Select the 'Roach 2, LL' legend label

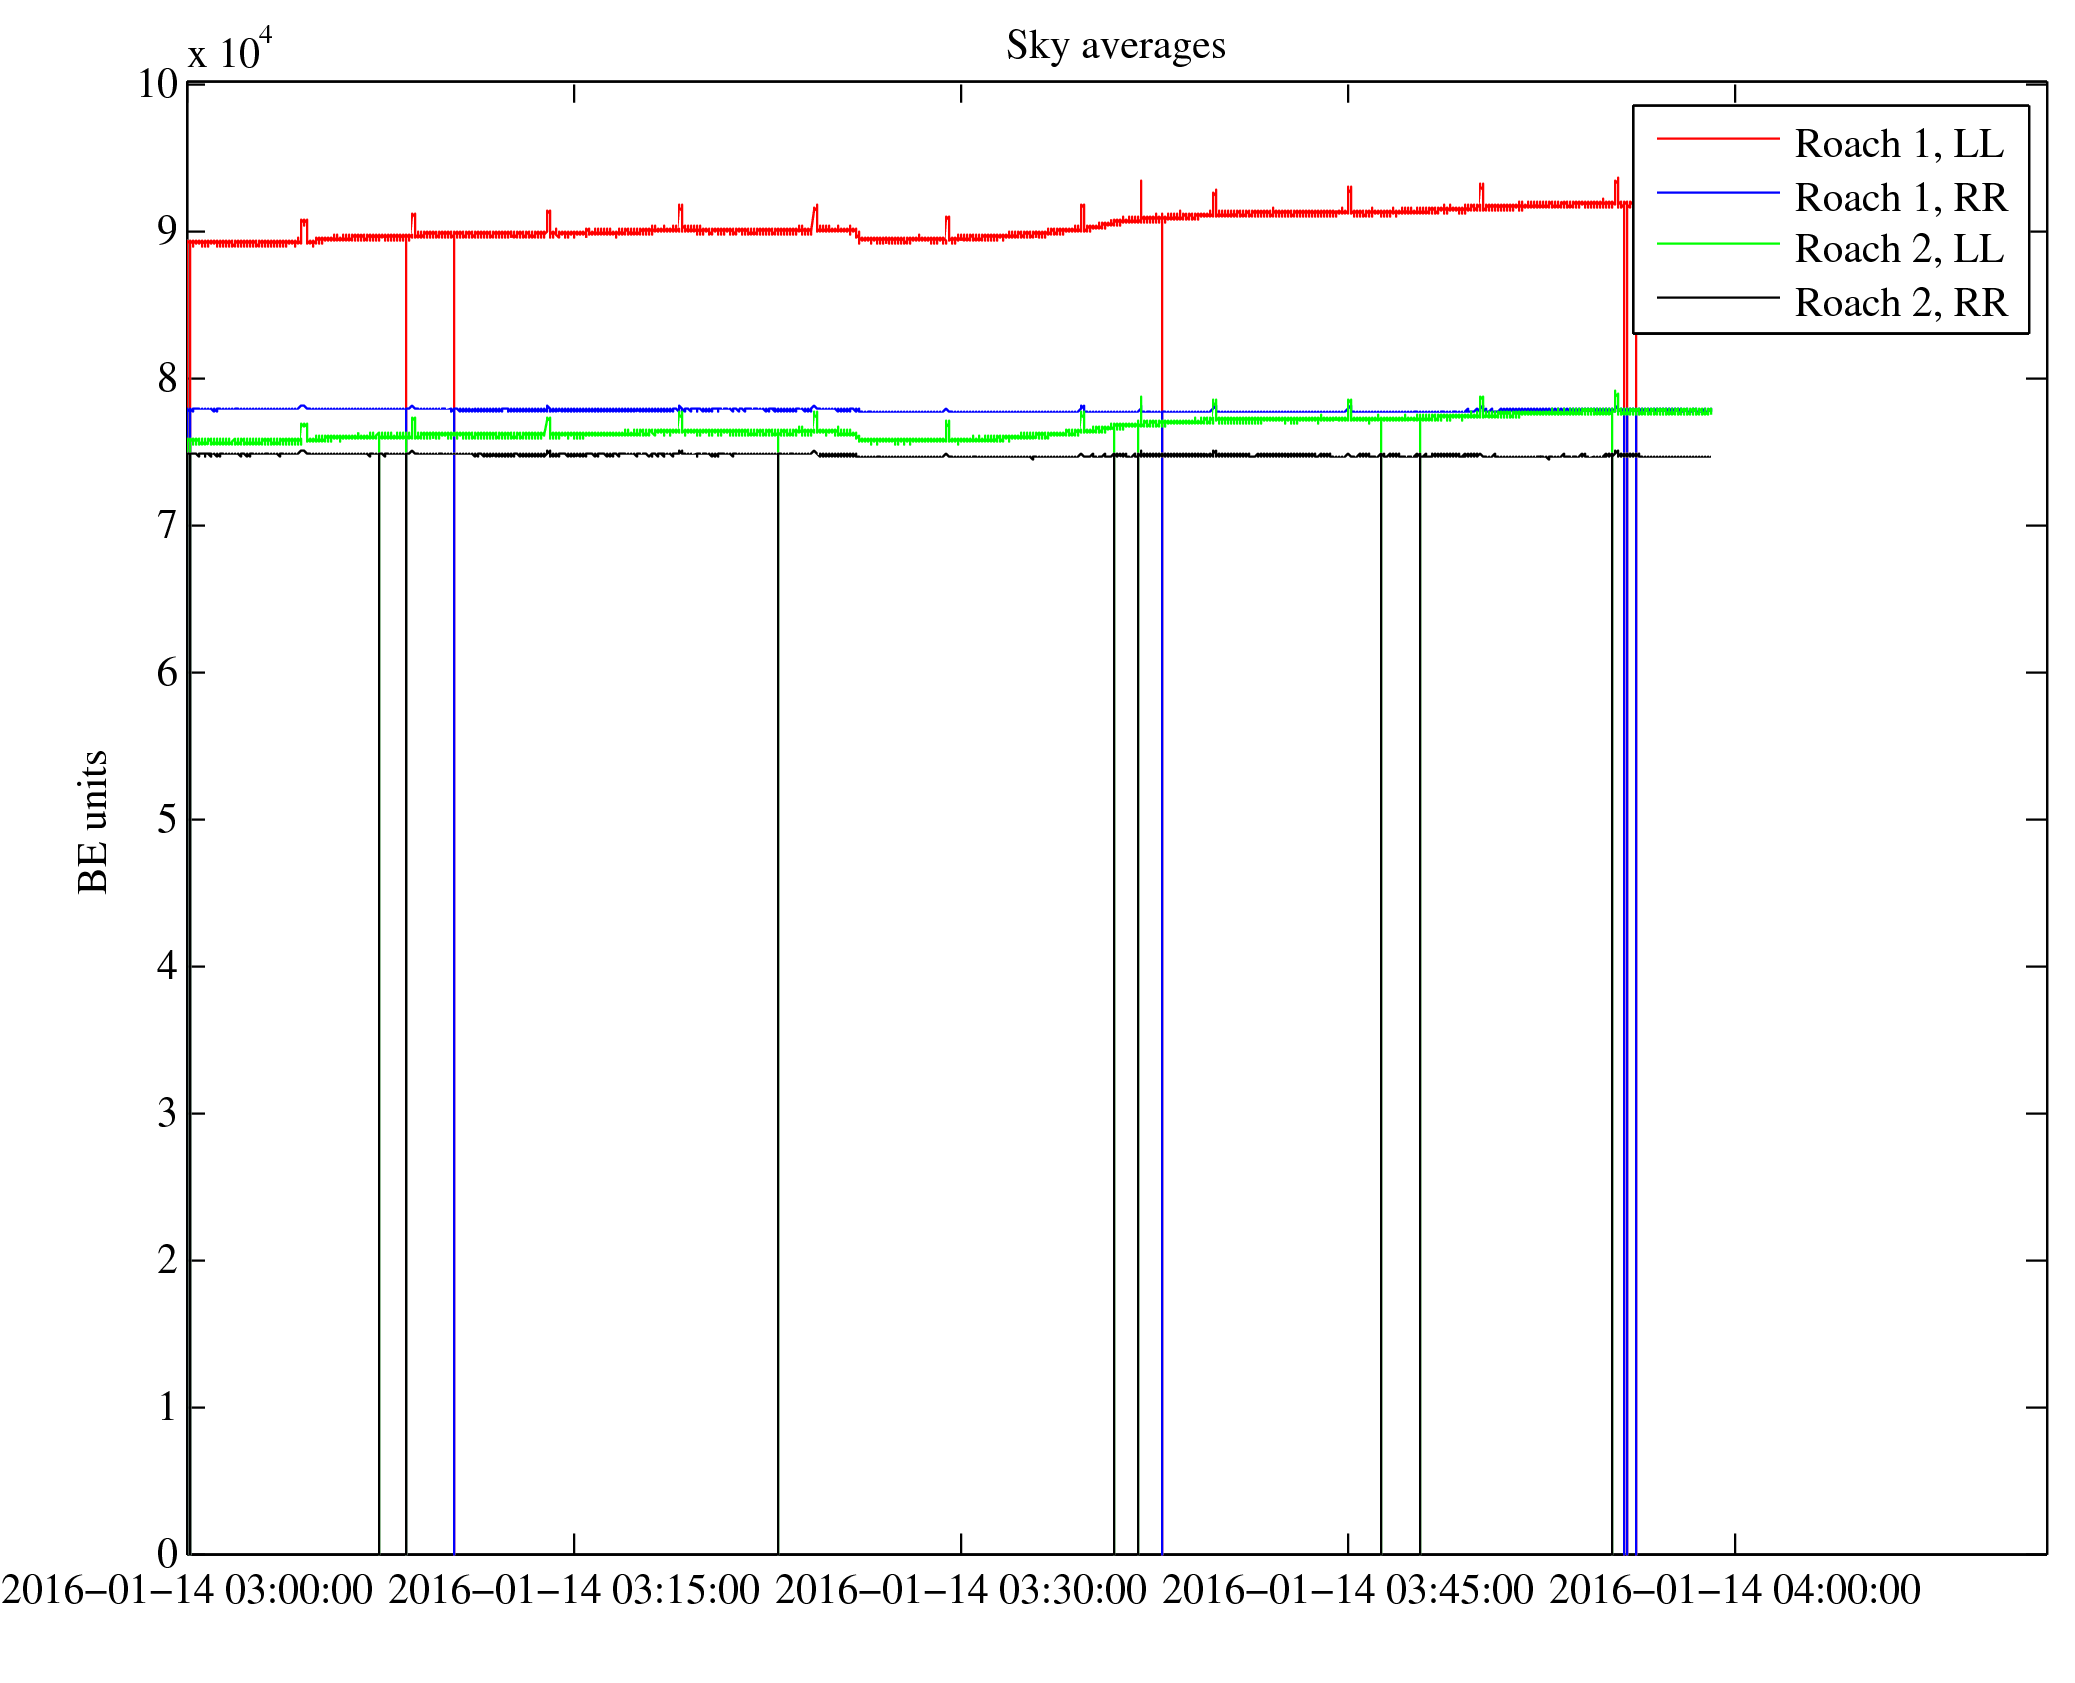pyautogui.click(x=1898, y=249)
